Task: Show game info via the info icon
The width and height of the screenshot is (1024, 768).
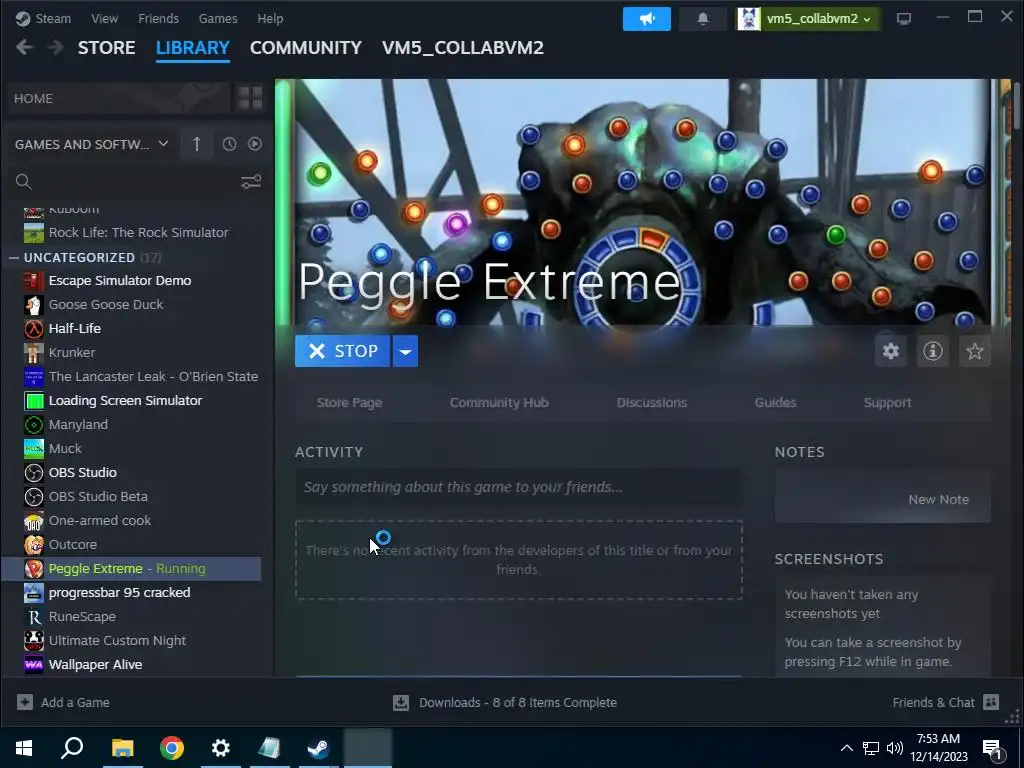Action: [933, 351]
